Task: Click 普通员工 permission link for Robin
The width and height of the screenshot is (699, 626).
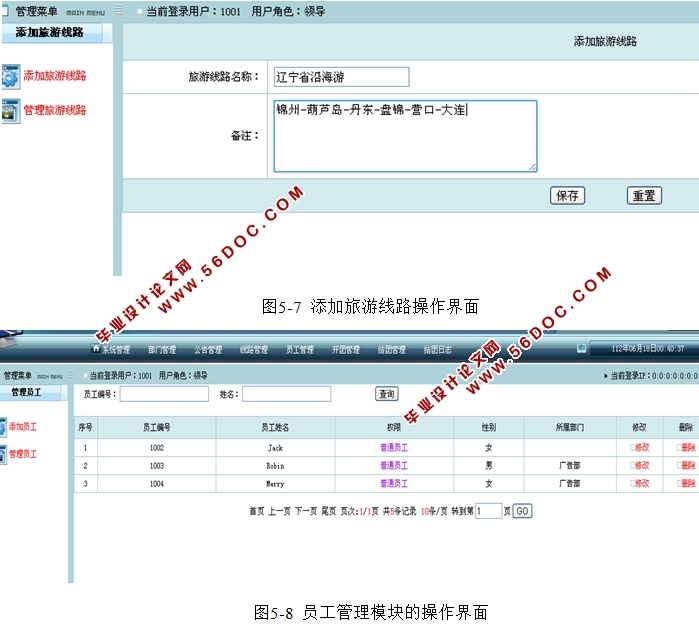Action: pos(394,465)
